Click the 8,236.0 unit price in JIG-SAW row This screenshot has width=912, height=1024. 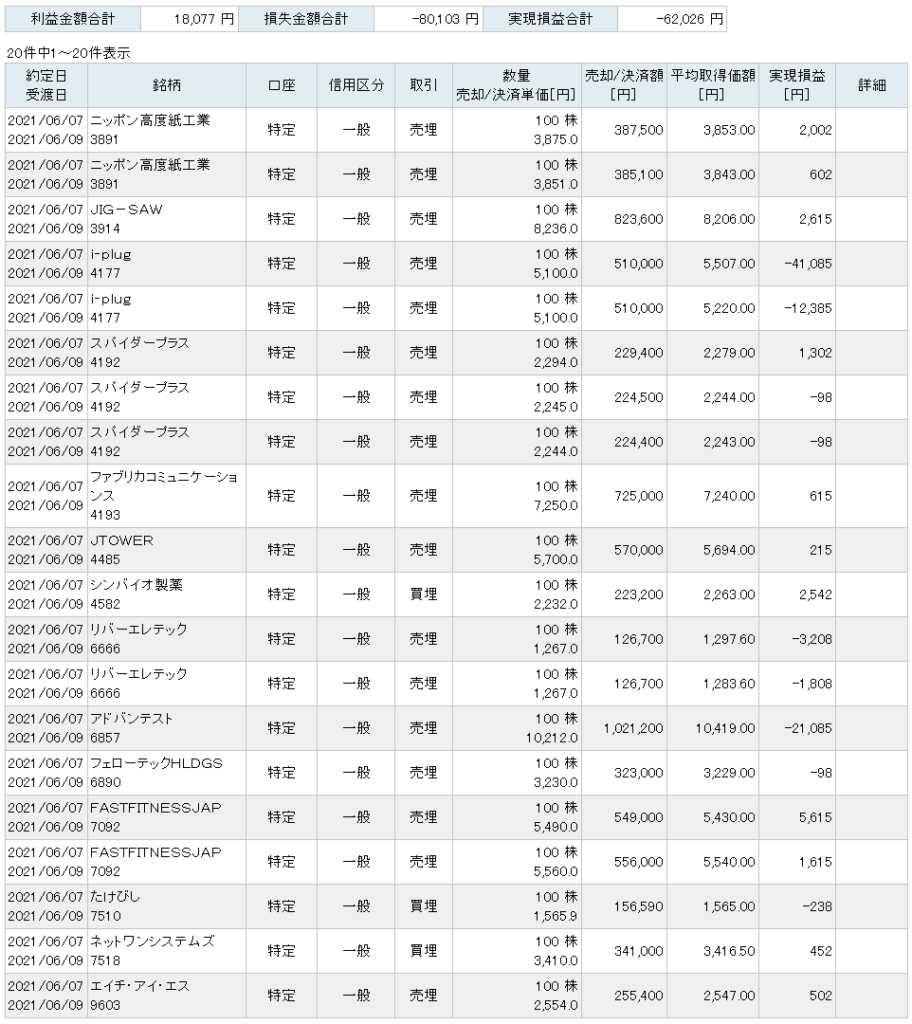click(555, 229)
